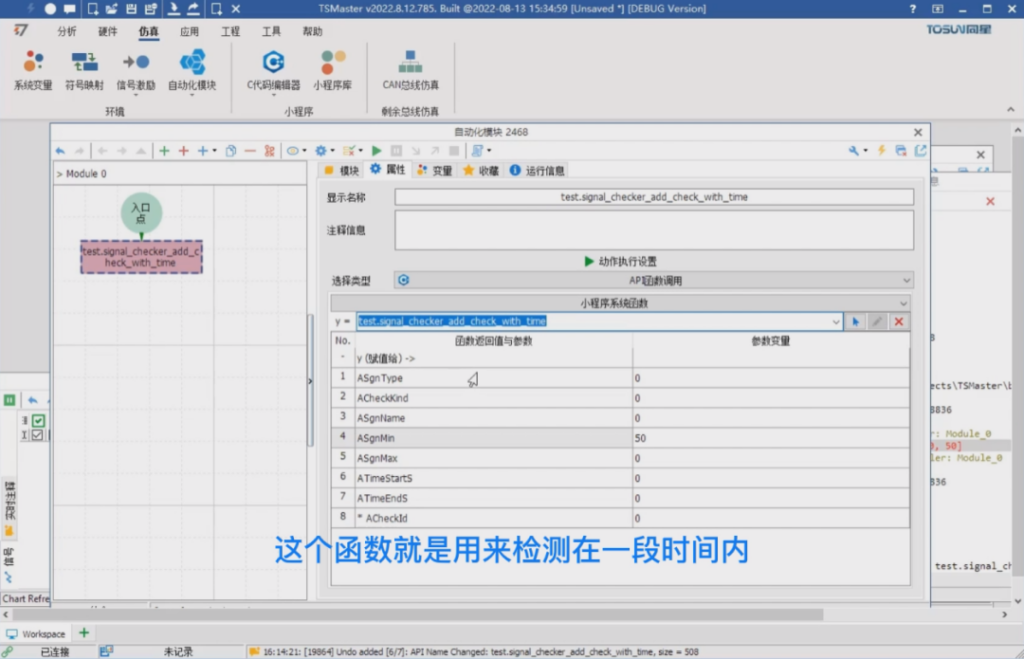Open the 自动化模块 automation module tool
The width and height of the screenshot is (1024, 659).
[x=192, y=71]
